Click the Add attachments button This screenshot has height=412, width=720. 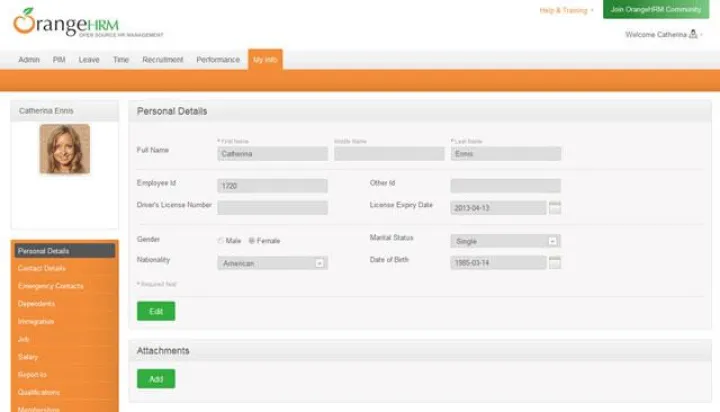[156, 379]
